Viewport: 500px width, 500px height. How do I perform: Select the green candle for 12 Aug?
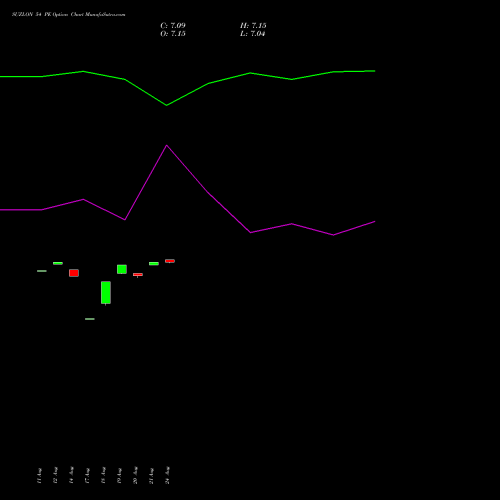[58, 263]
